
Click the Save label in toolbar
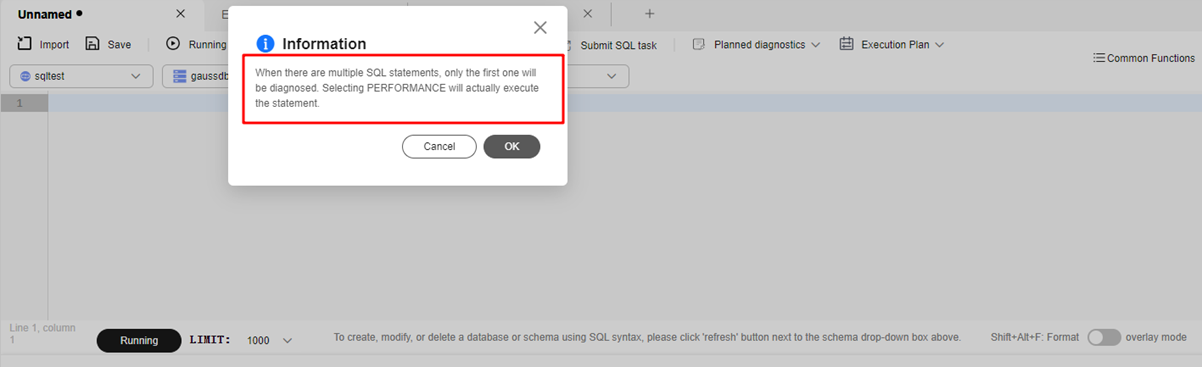pos(119,45)
